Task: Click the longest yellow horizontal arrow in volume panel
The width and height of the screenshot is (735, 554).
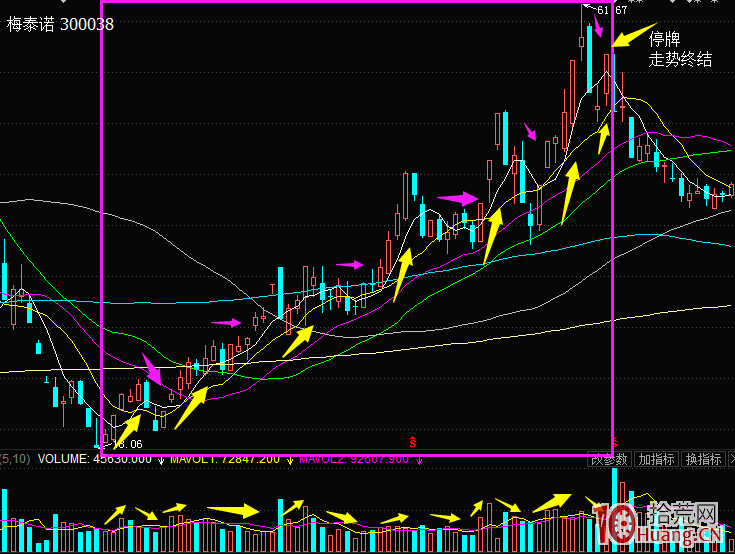Action: (233, 511)
